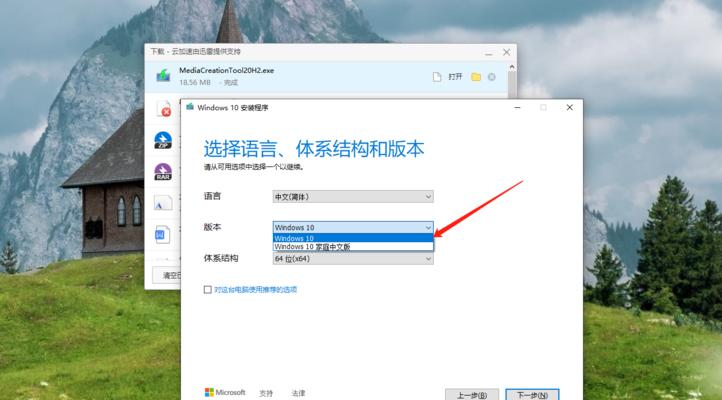The width and height of the screenshot is (722, 400).
Task: Tick the recommended options checkbox
Action: click(208, 290)
